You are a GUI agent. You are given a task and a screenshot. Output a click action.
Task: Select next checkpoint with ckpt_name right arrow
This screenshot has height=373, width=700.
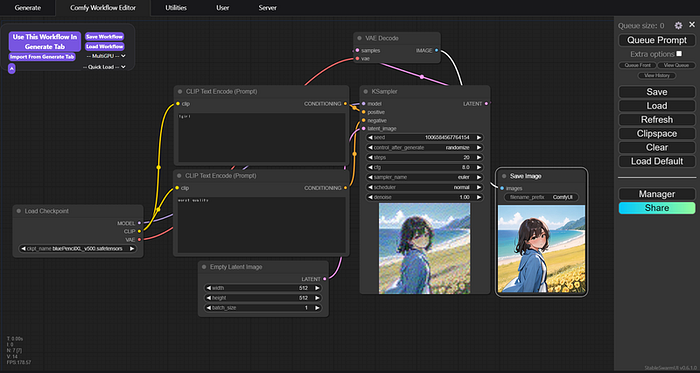coord(132,249)
